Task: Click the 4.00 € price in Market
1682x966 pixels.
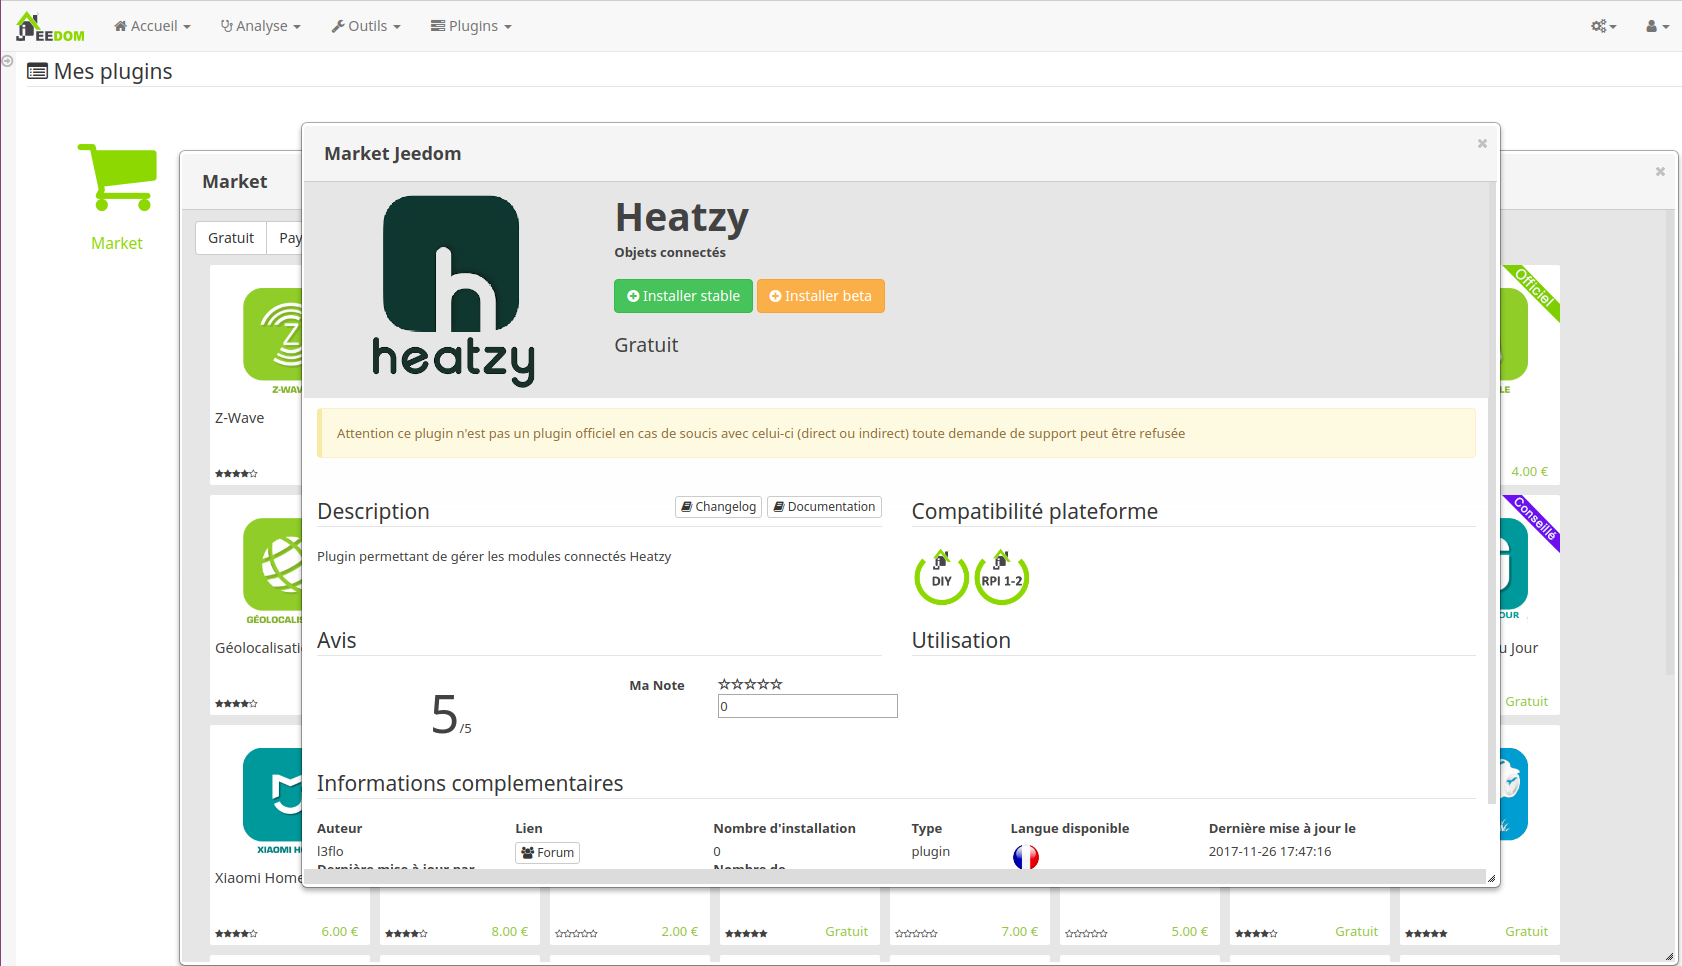Action: pos(1529,471)
